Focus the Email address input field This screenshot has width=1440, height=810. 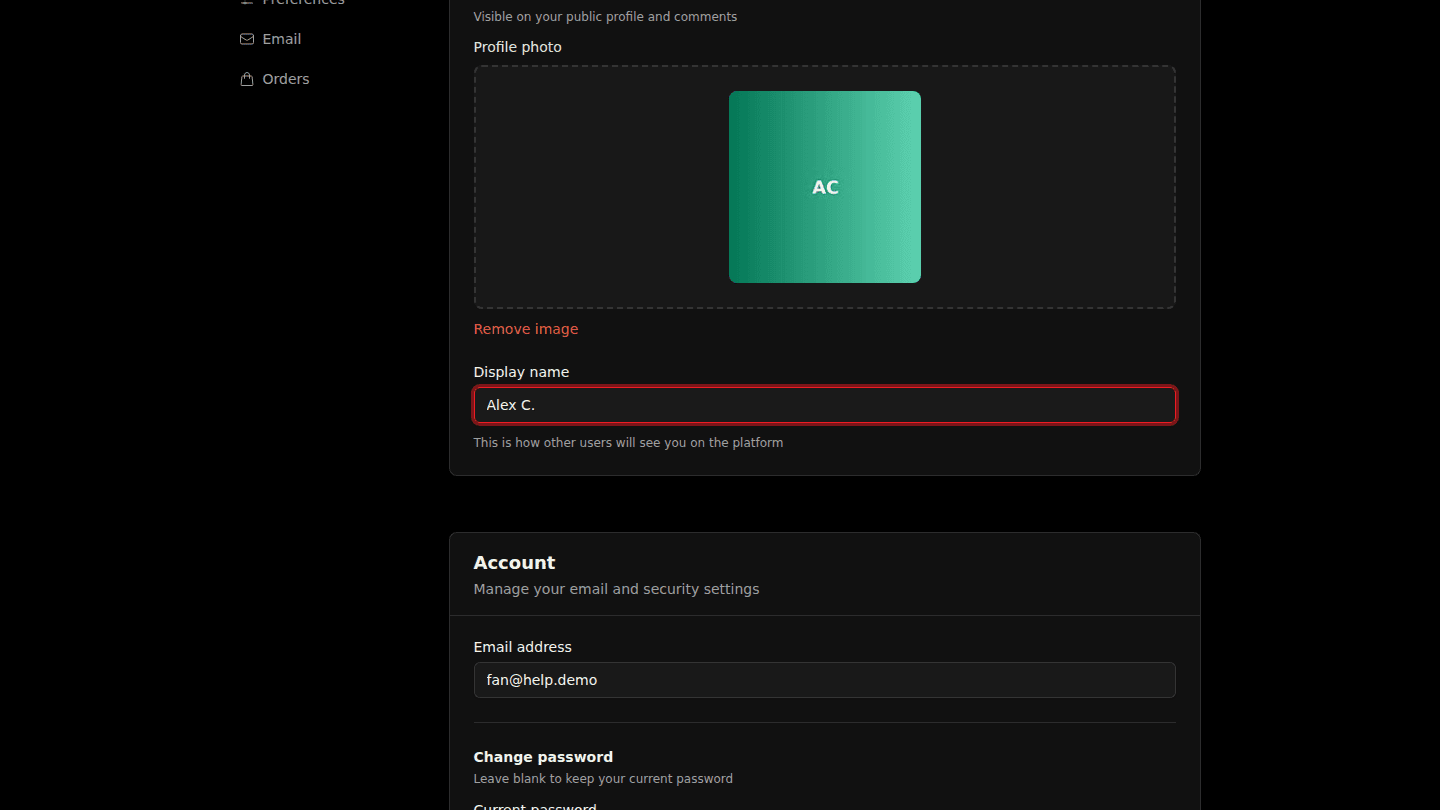pyautogui.click(x=825, y=680)
